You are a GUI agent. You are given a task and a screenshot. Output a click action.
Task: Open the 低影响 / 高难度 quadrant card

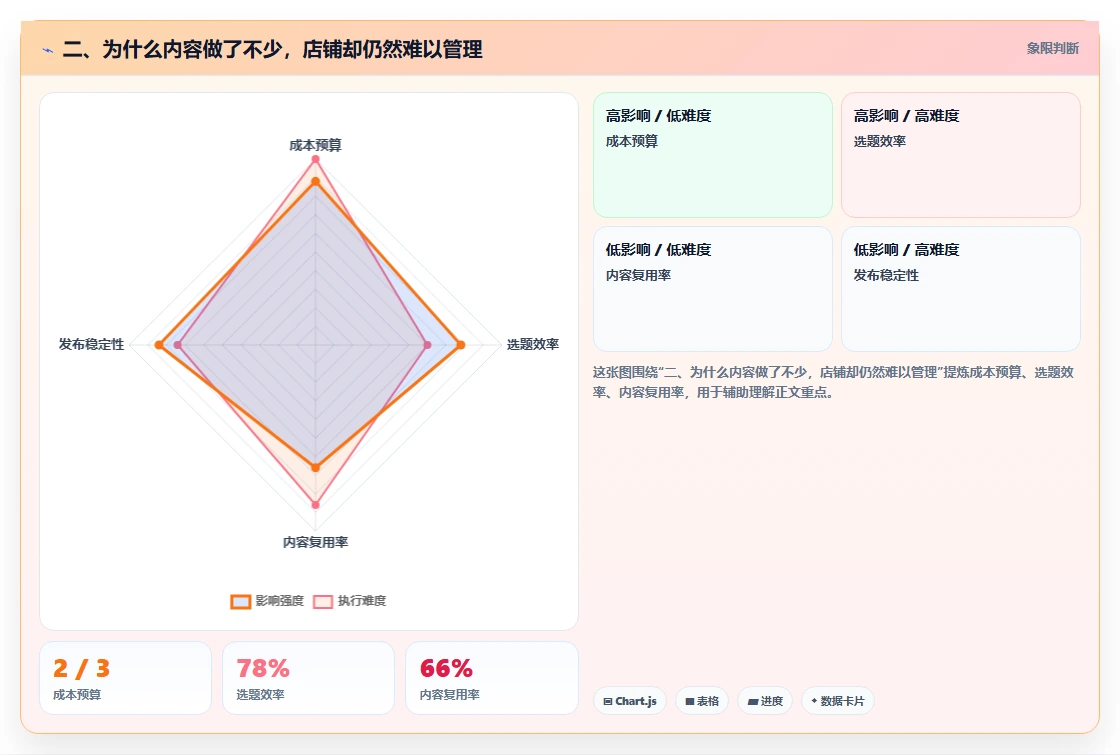(961, 289)
